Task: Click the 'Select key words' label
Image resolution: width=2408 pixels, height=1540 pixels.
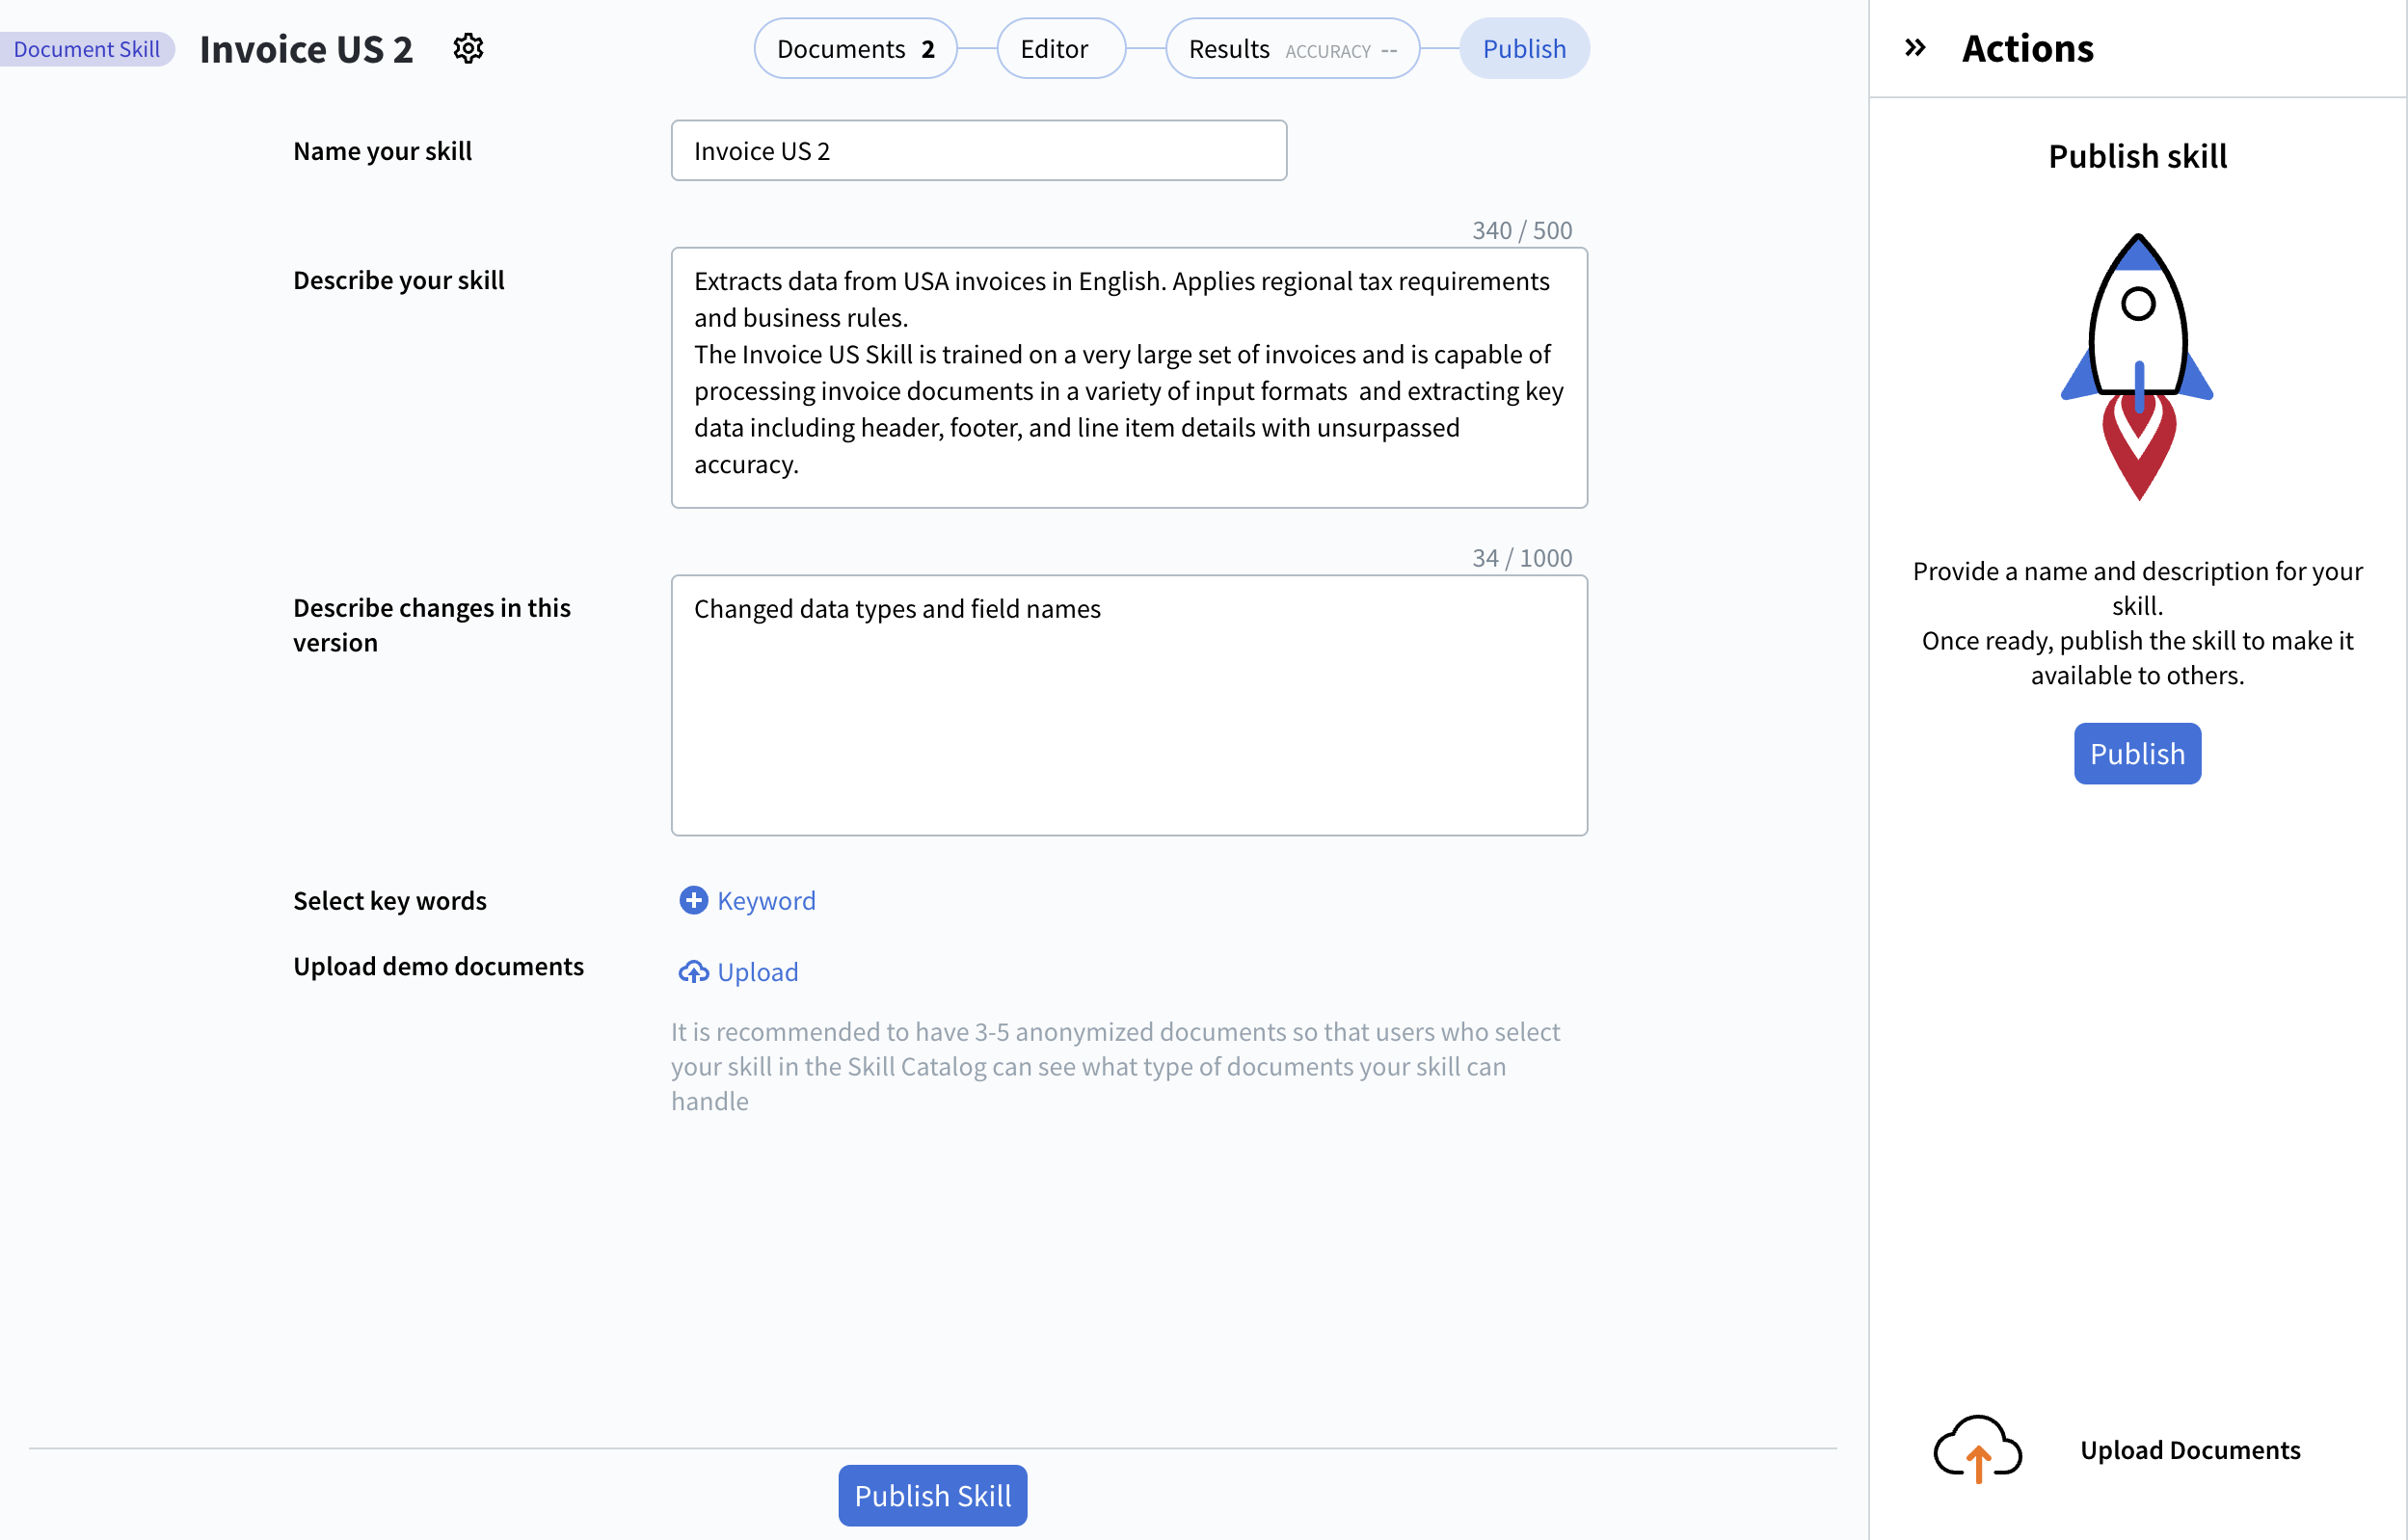Action: [x=389, y=900]
